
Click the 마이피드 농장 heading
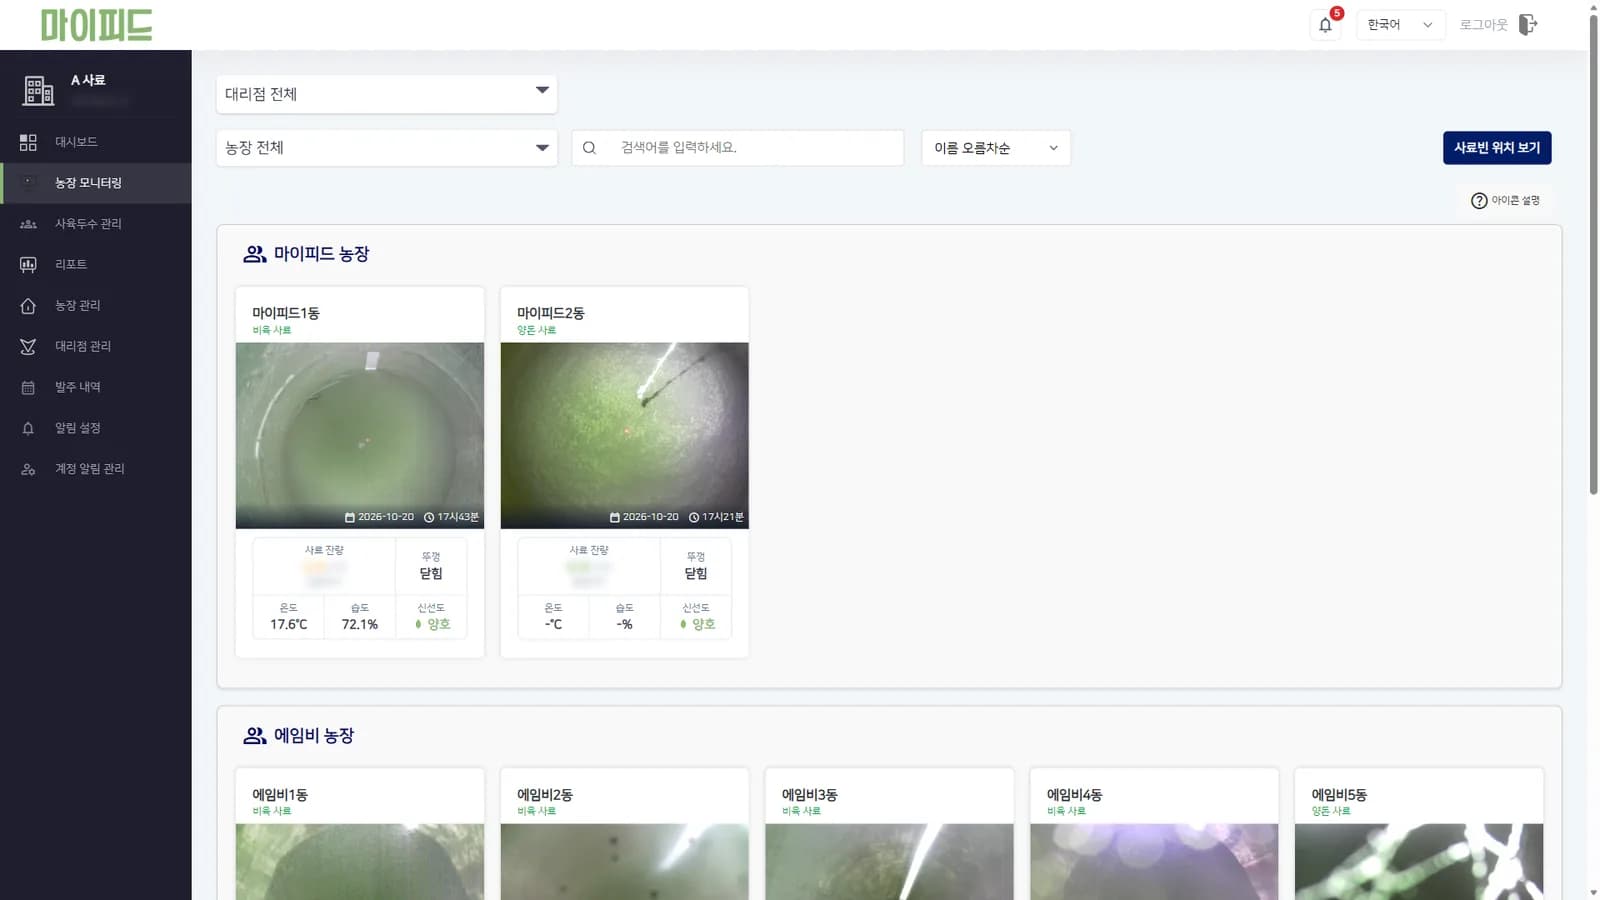[322, 254]
